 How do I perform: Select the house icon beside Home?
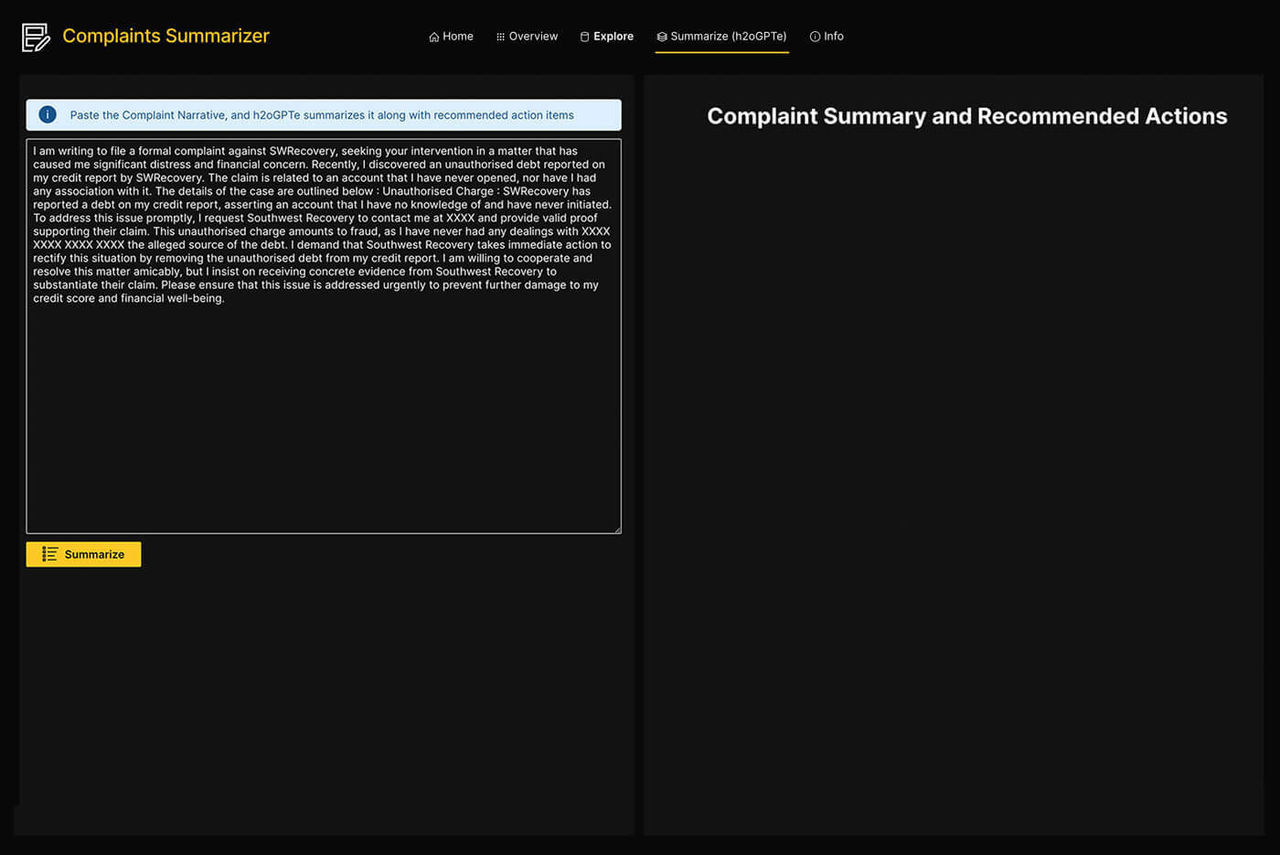(432, 36)
